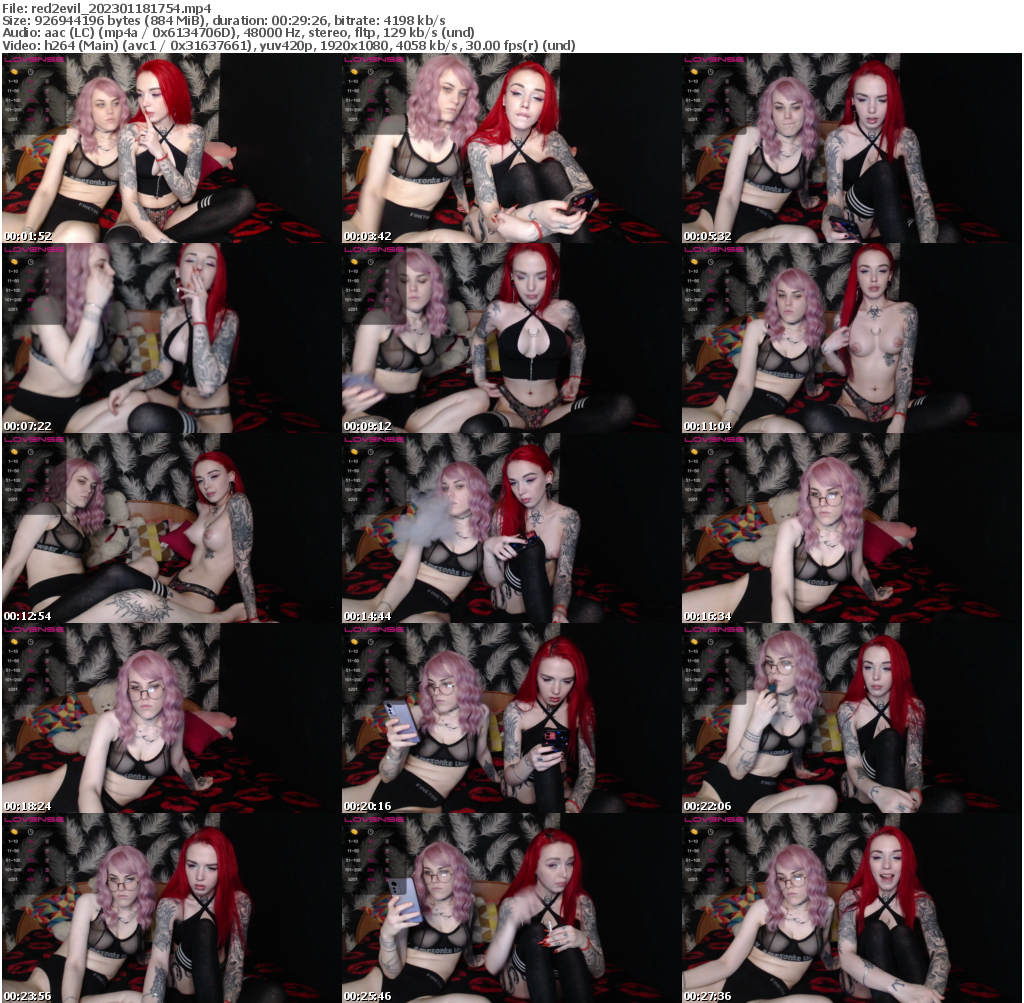The height and width of the screenshot is (1003, 1024).
Task: Click the clock timer icon in the overlay
Action: (x=30, y=72)
